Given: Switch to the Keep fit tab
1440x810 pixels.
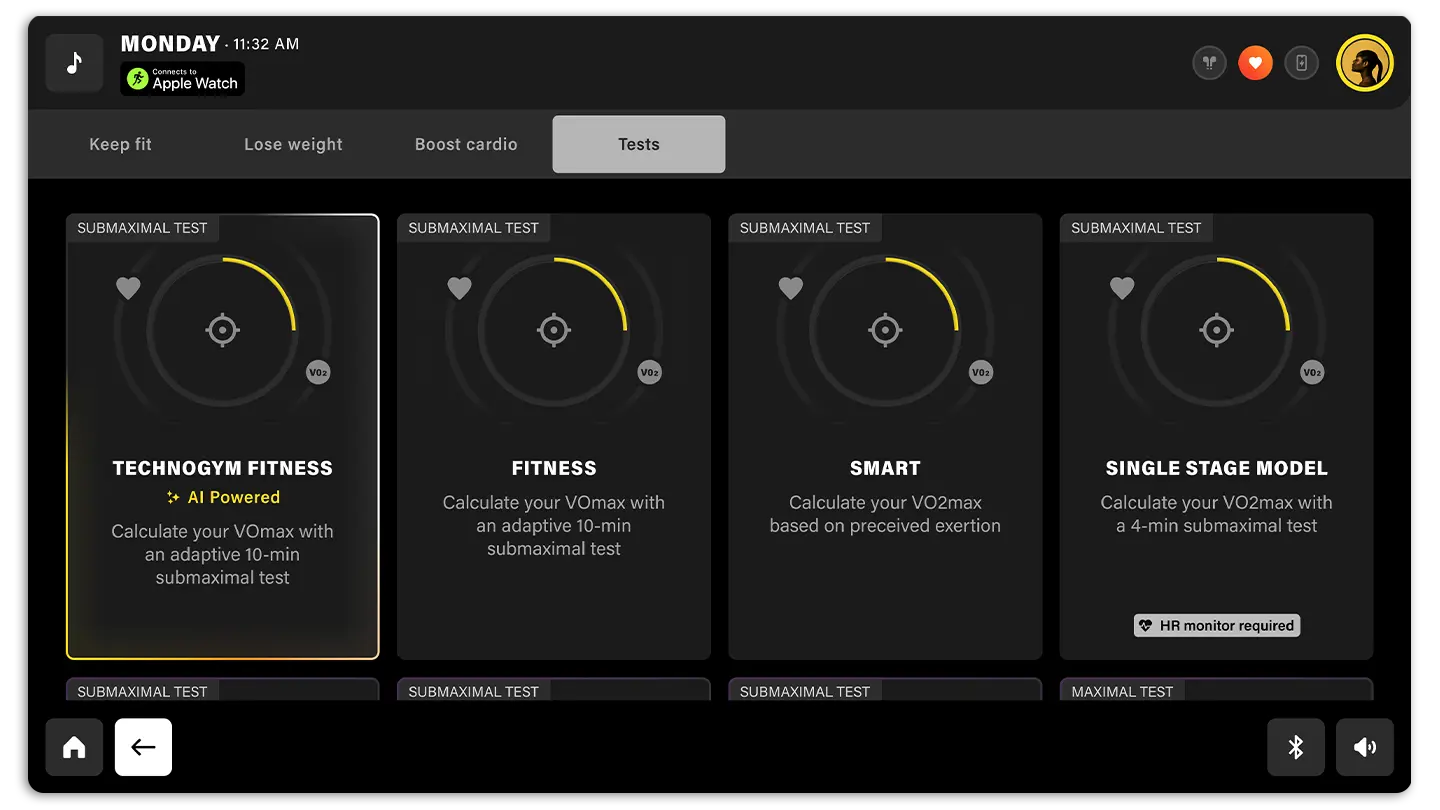Looking at the screenshot, I should coord(121,144).
